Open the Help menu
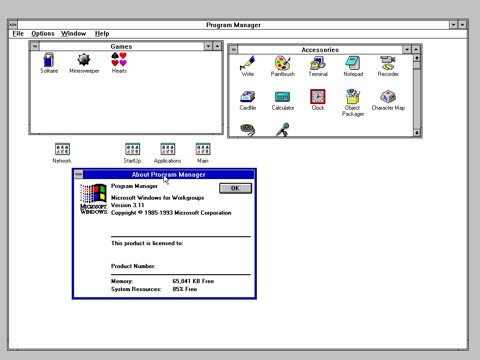Image resolution: width=480 pixels, height=360 pixels. point(102,34)
